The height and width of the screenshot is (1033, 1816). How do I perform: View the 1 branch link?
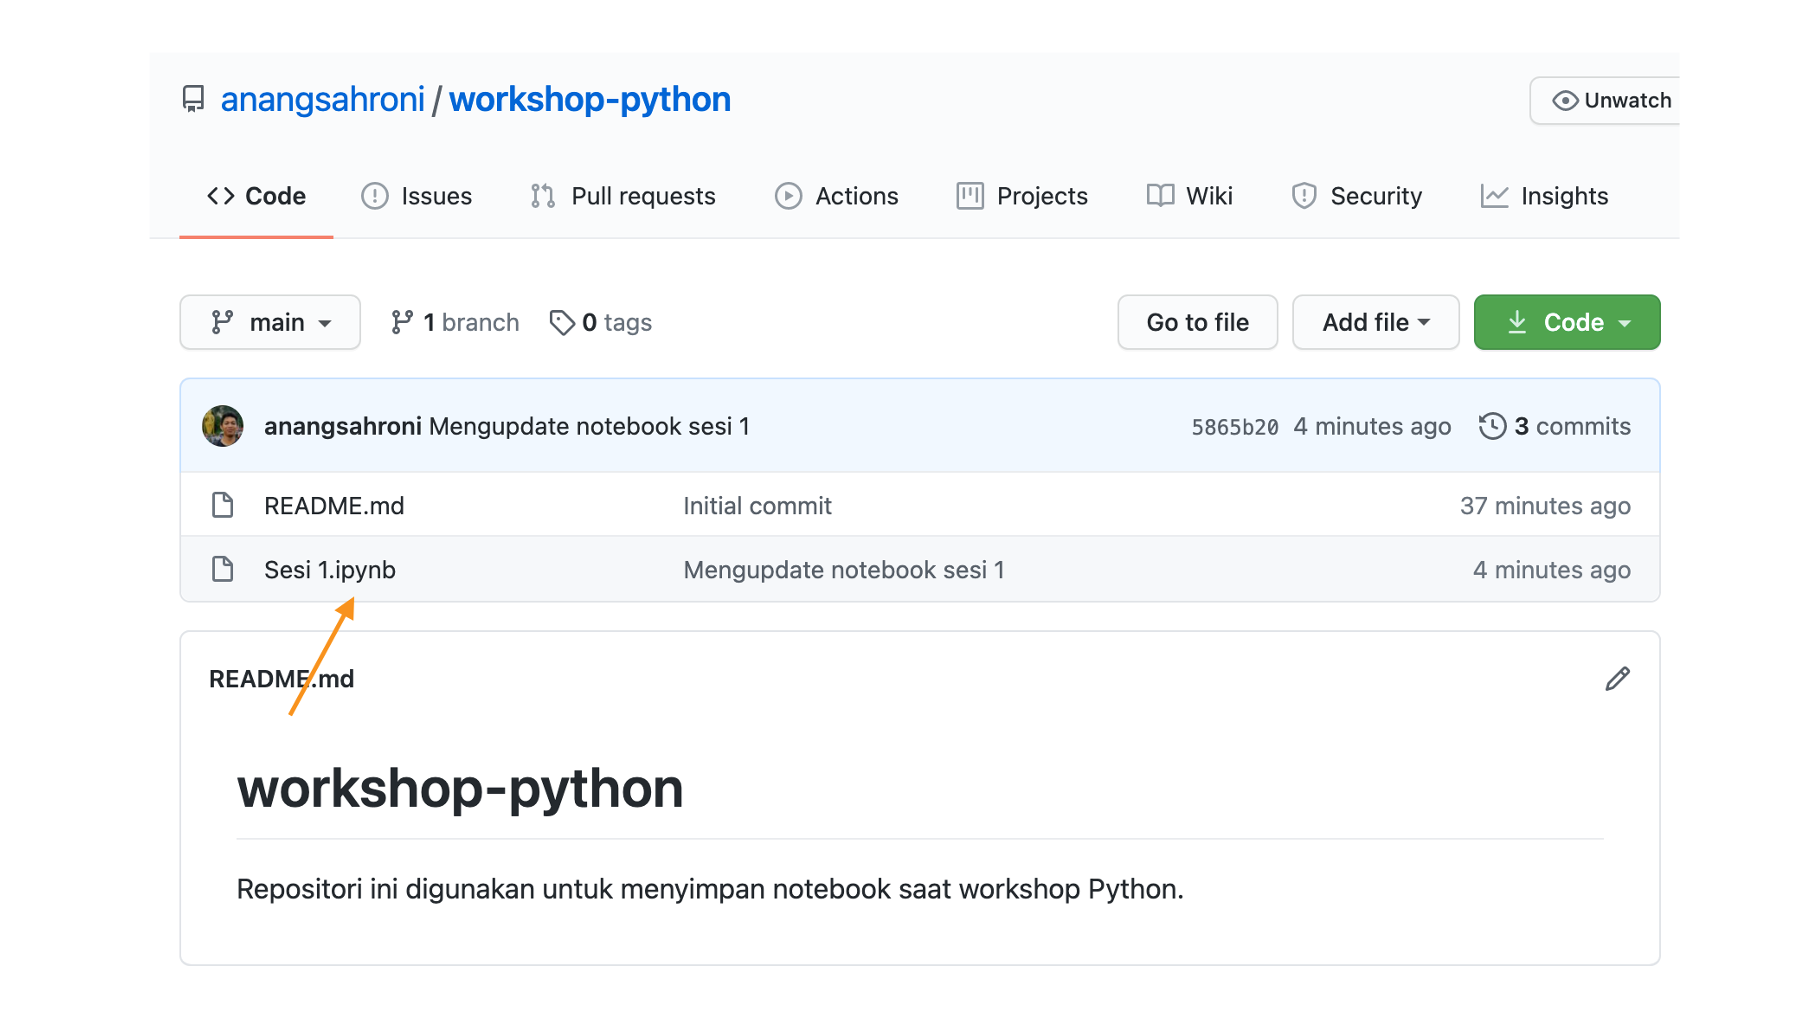(455, 322)
